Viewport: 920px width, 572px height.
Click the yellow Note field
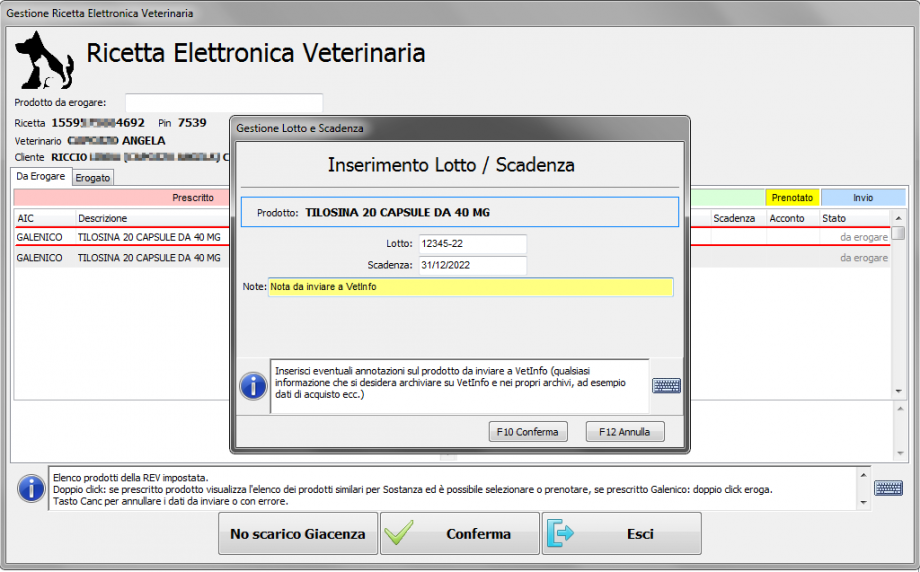[470, 287]
